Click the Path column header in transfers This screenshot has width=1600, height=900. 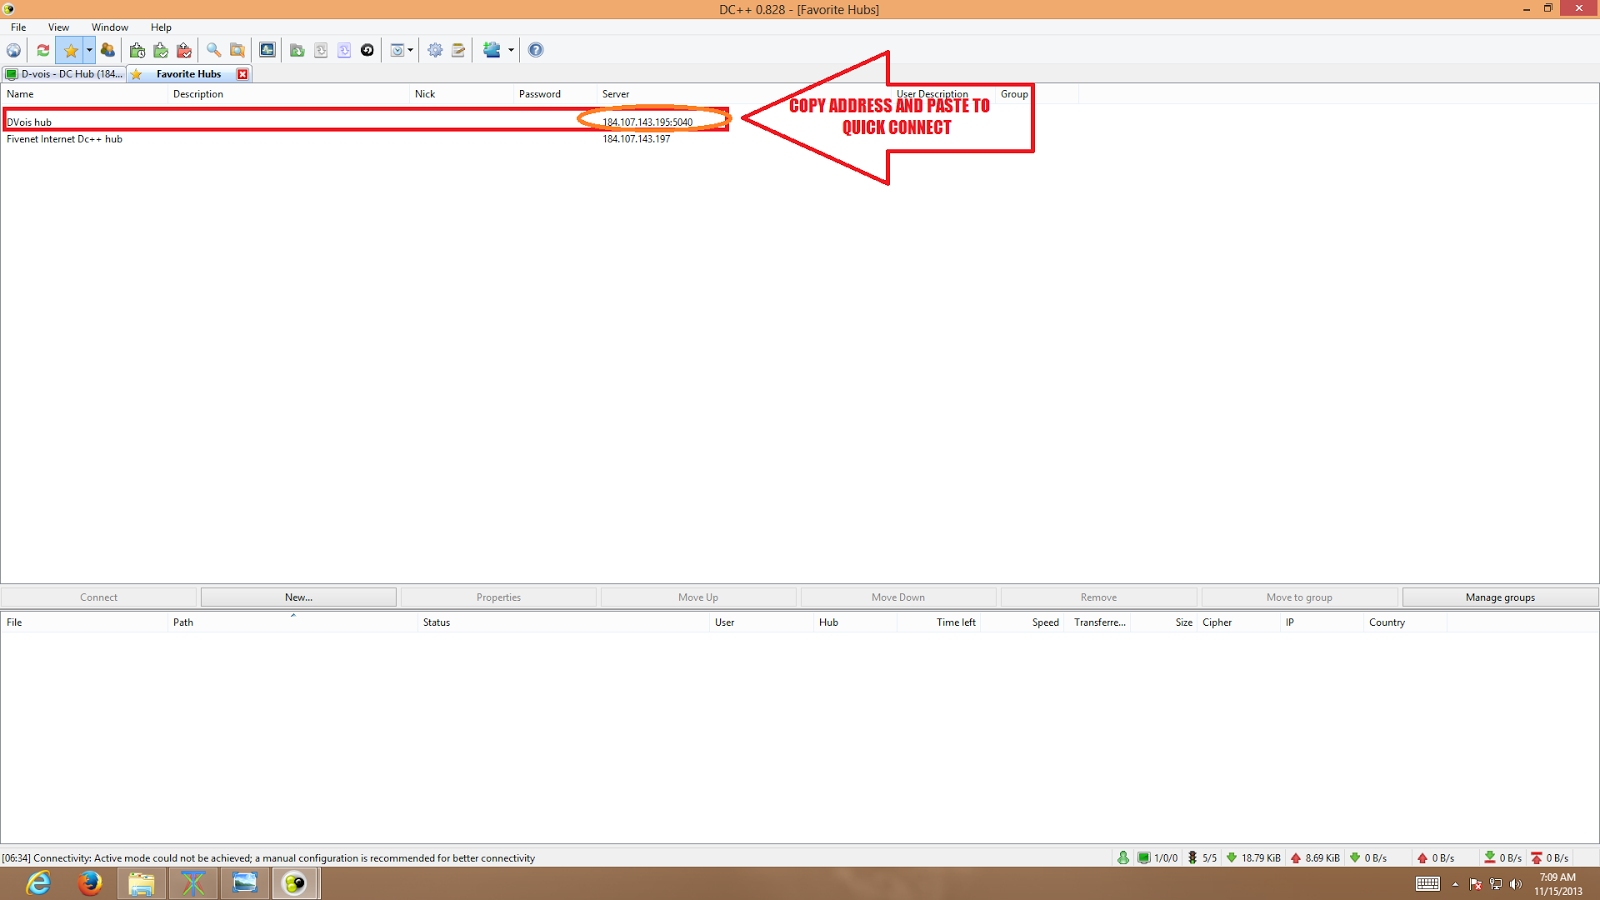point(293,622)
